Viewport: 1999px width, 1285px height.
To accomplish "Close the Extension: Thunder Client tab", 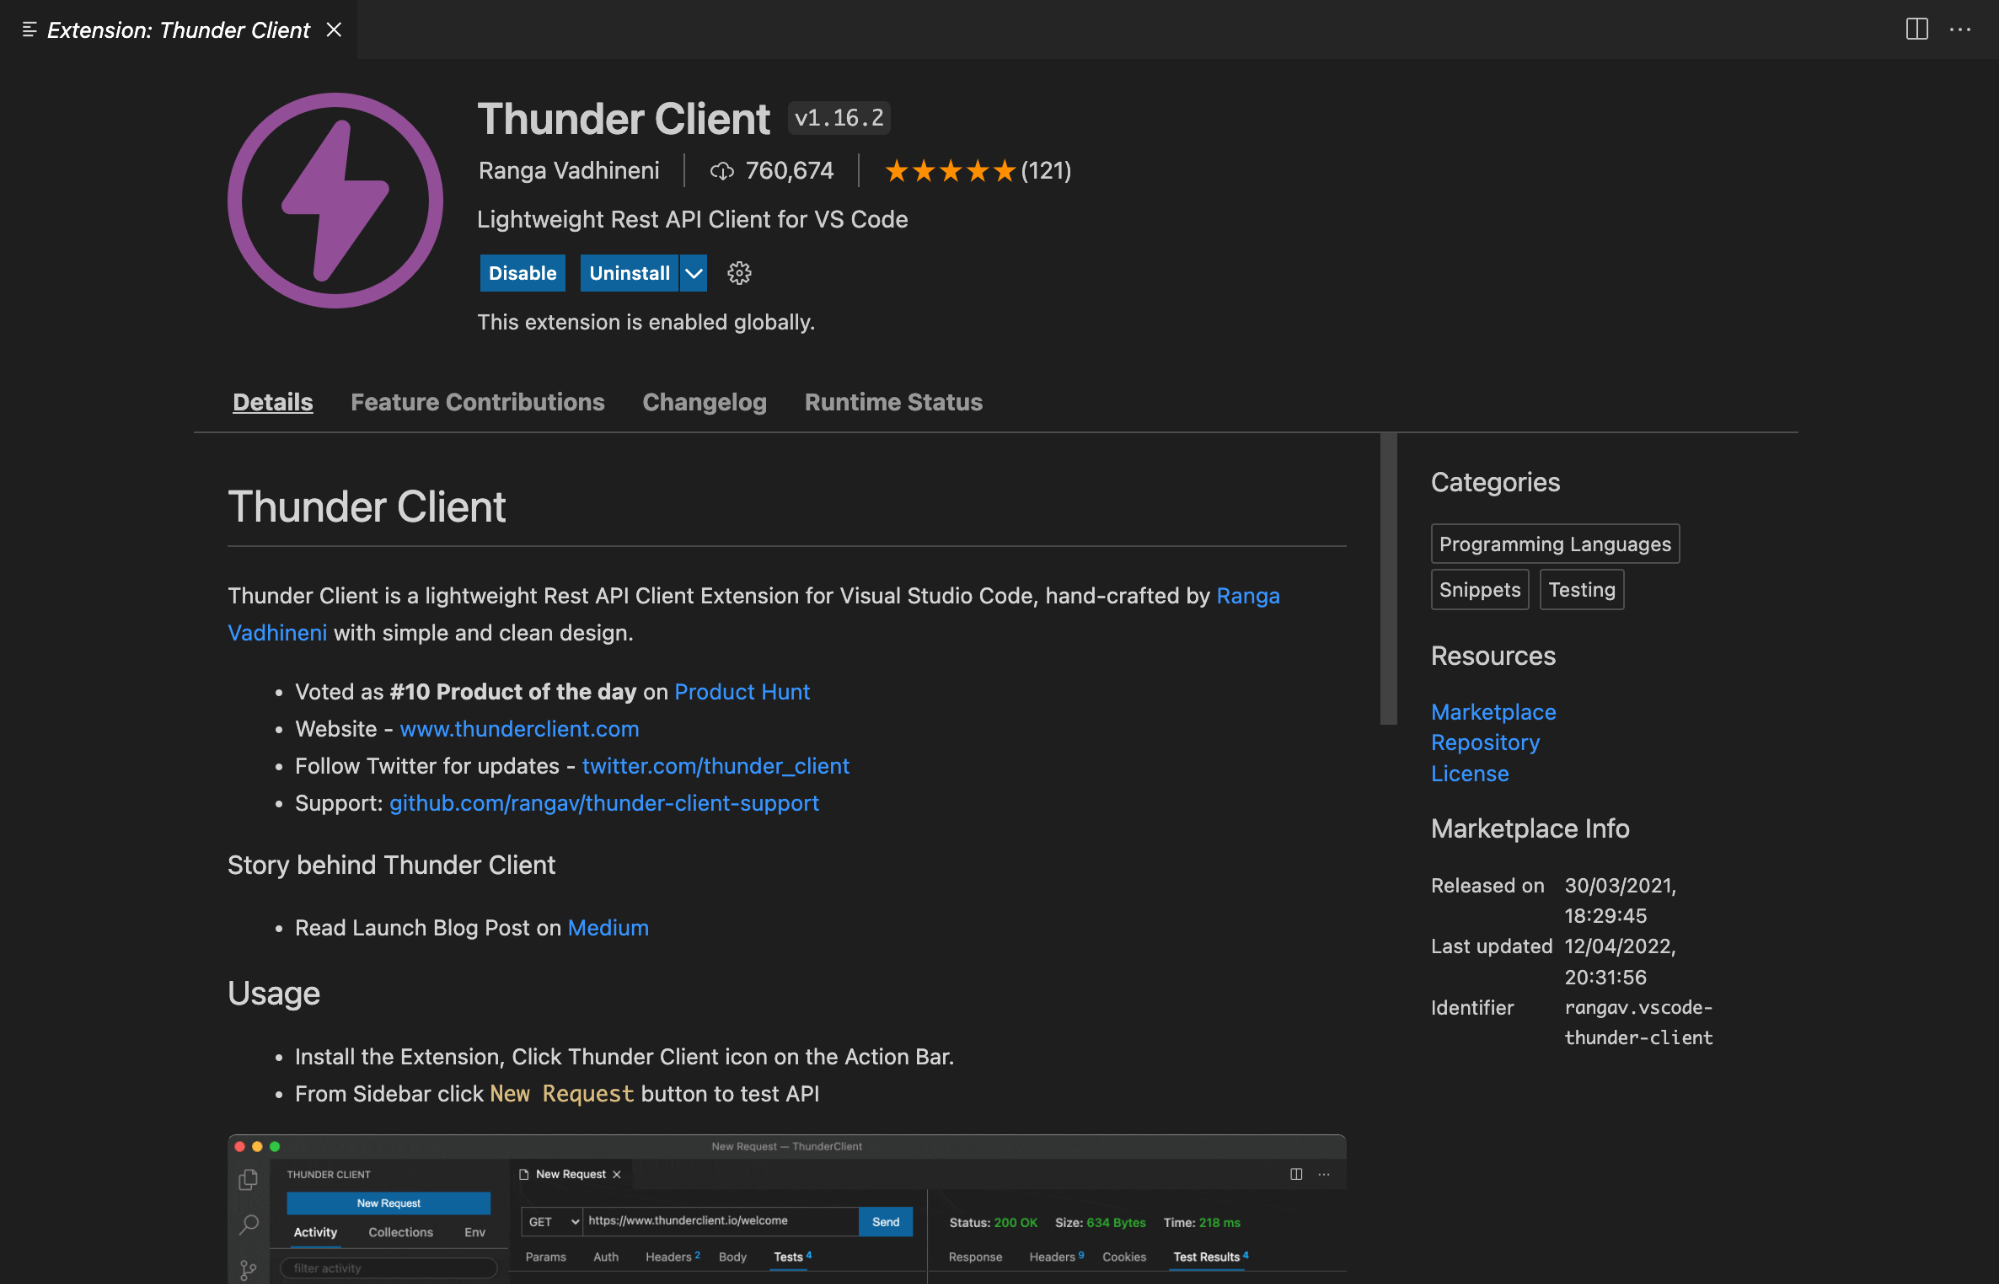I will 334,30.
